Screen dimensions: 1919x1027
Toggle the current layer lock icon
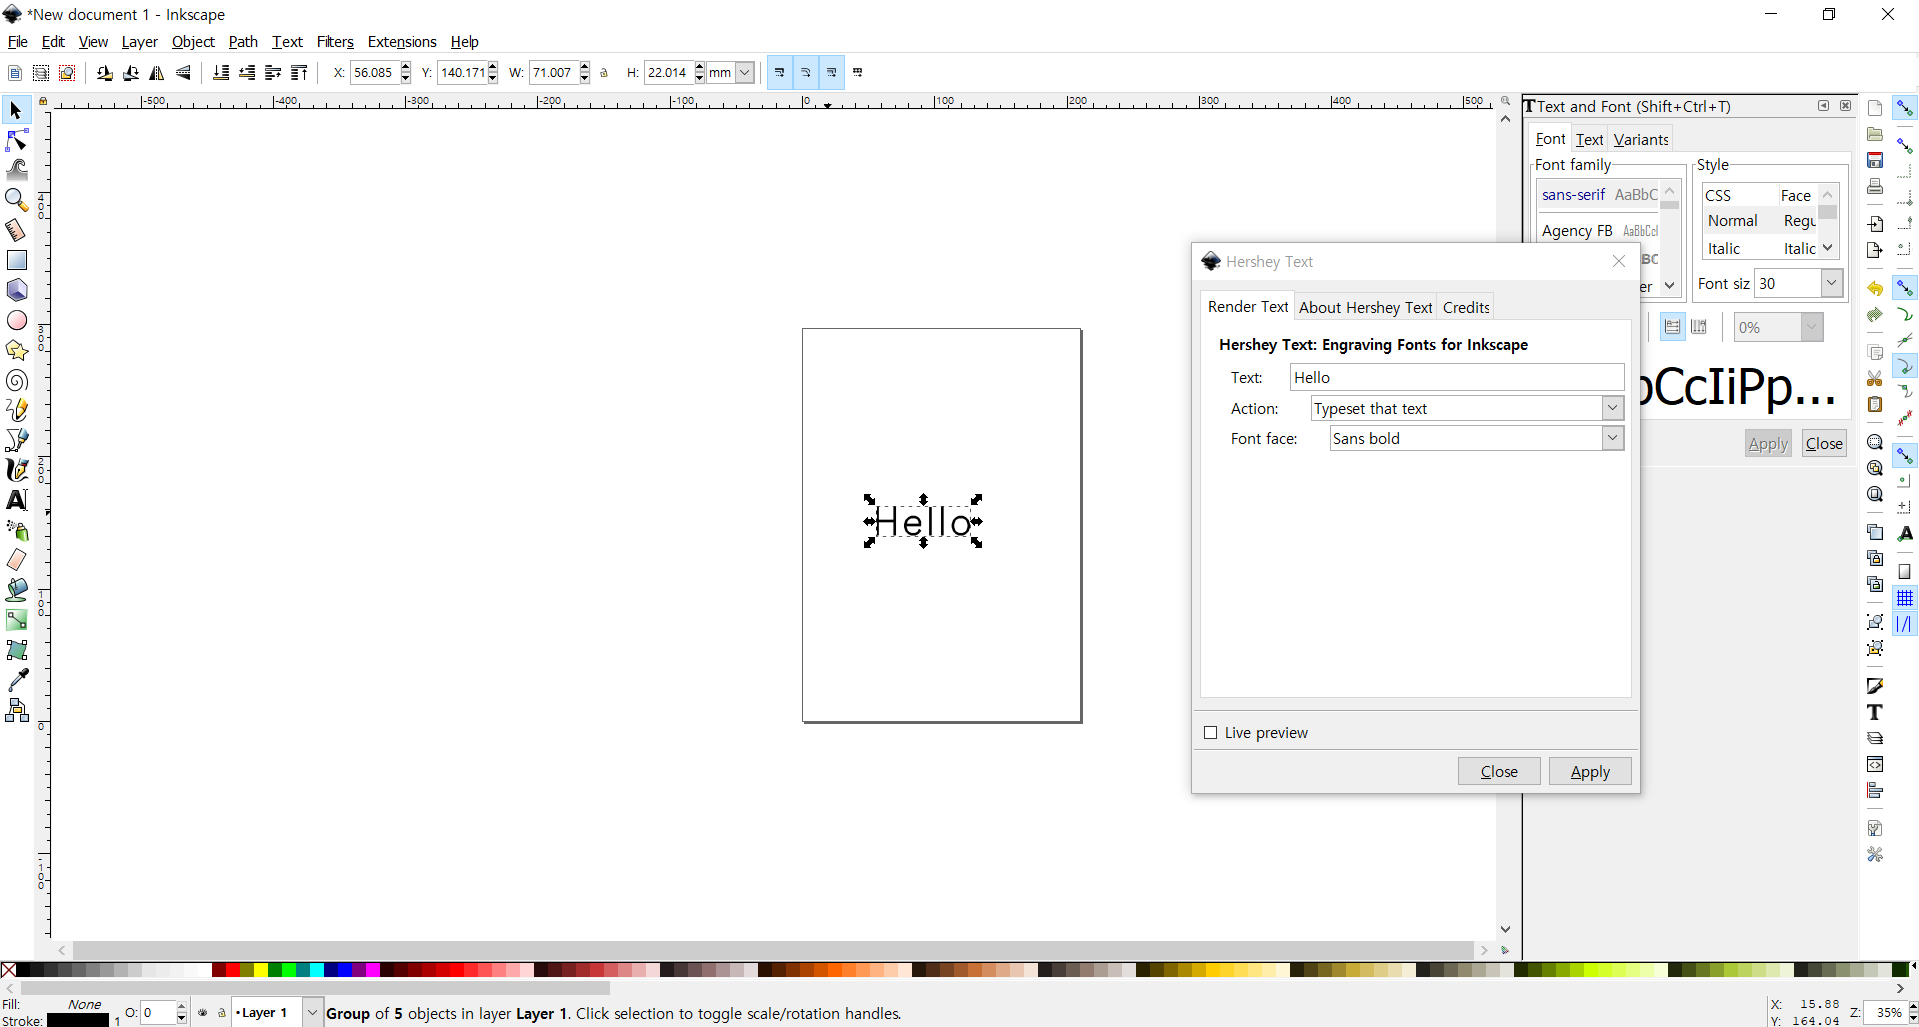[x=222, y=1013]
